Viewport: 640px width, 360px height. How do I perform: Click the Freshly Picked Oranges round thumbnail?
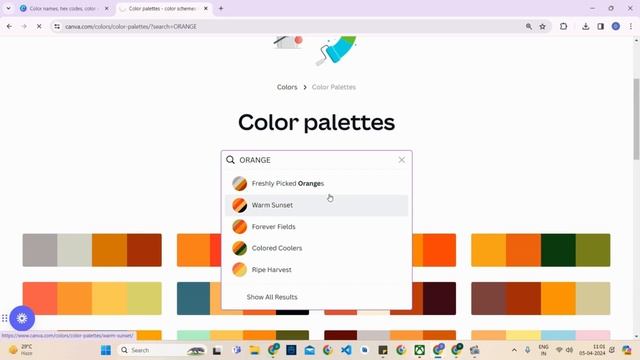tap(240, 184)
